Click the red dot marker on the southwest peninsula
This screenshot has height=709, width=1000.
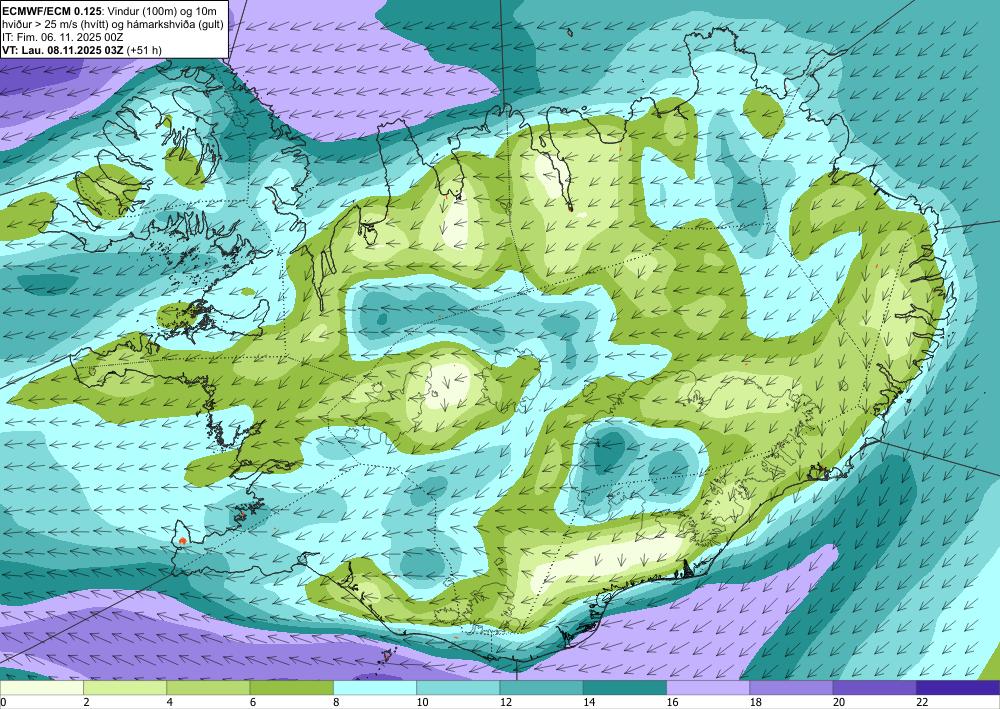(x=182, y=541)
